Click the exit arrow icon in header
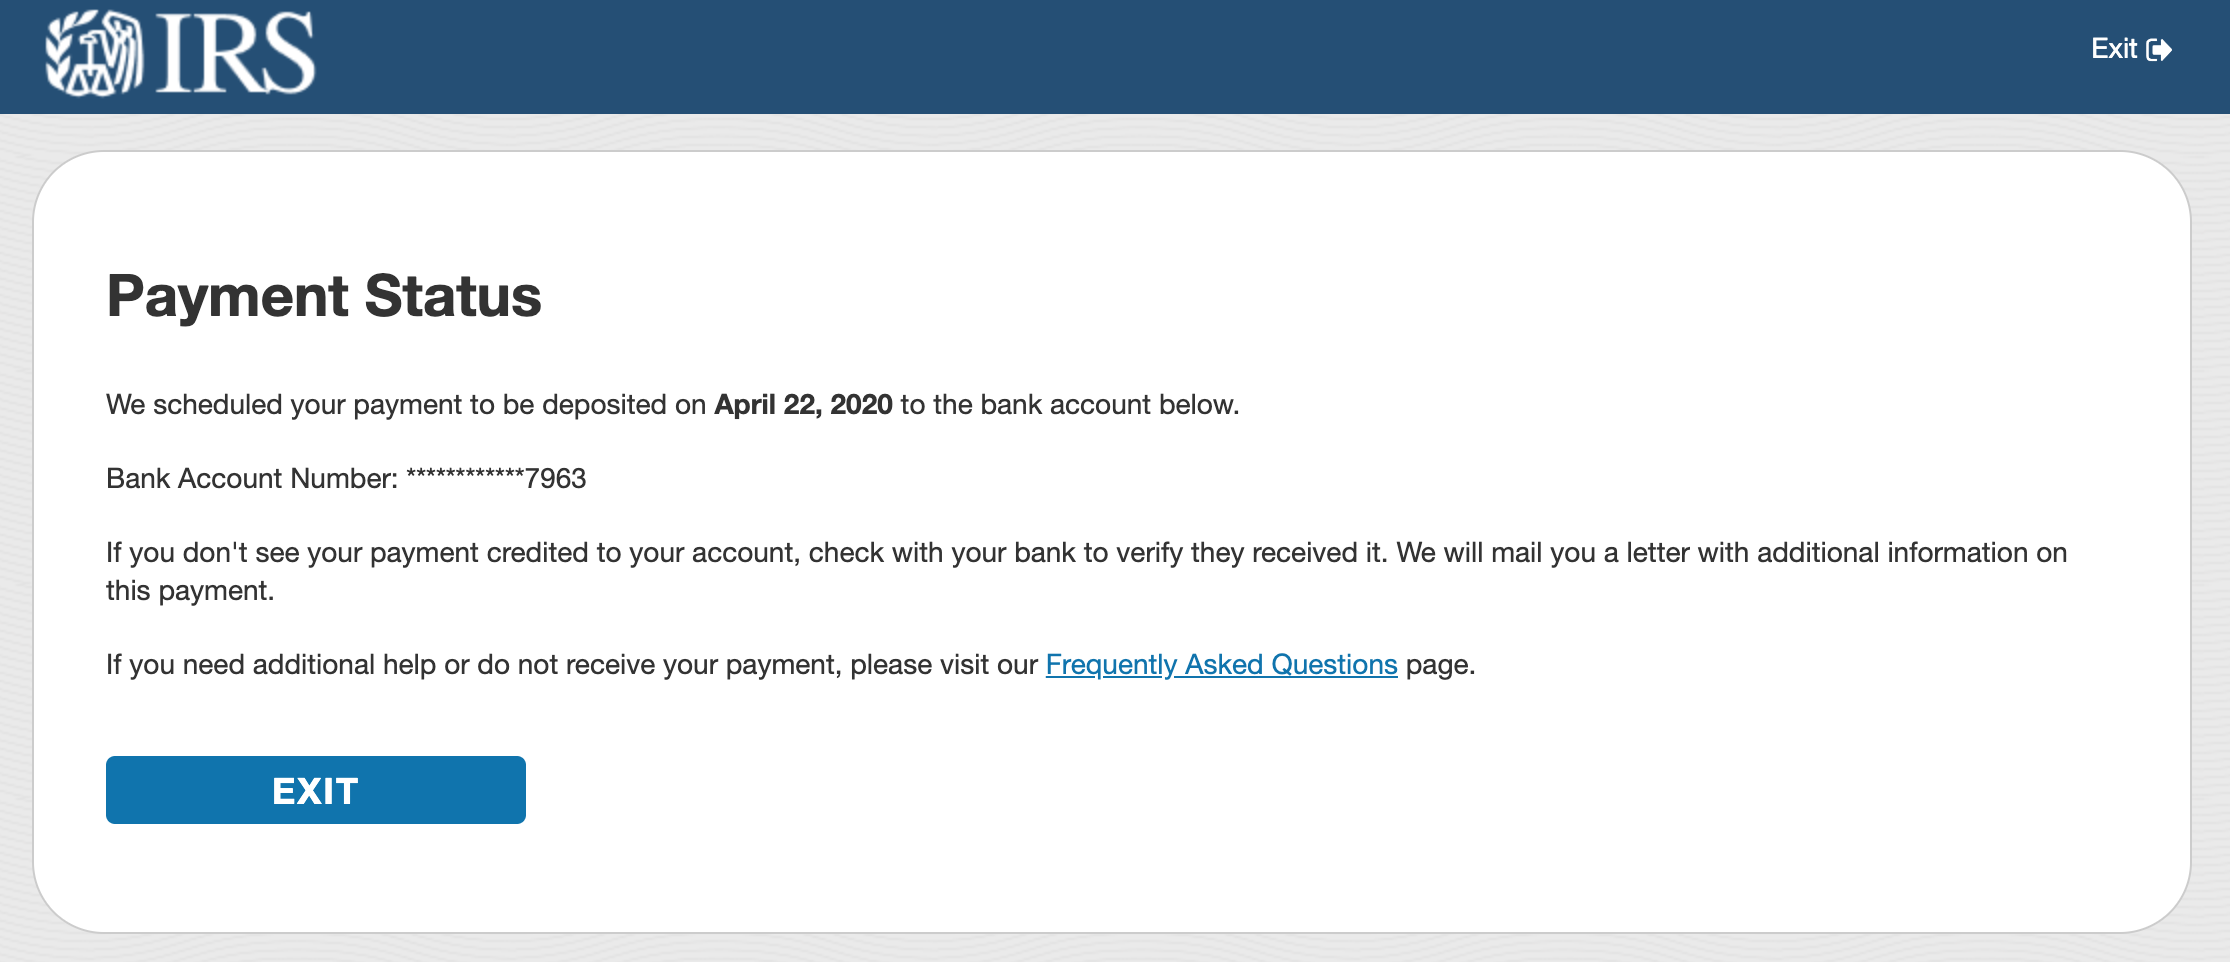The image size is (2230, 962). pyautogui.click(x=2159, y=49)
